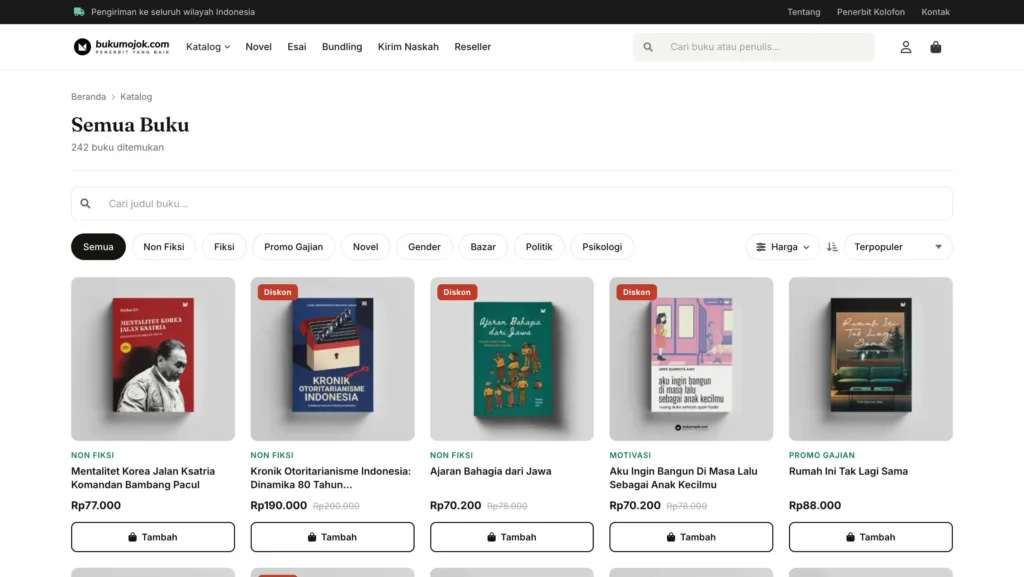
Task: Click search icon in the title search bar
Action: (x=86, y=204)
